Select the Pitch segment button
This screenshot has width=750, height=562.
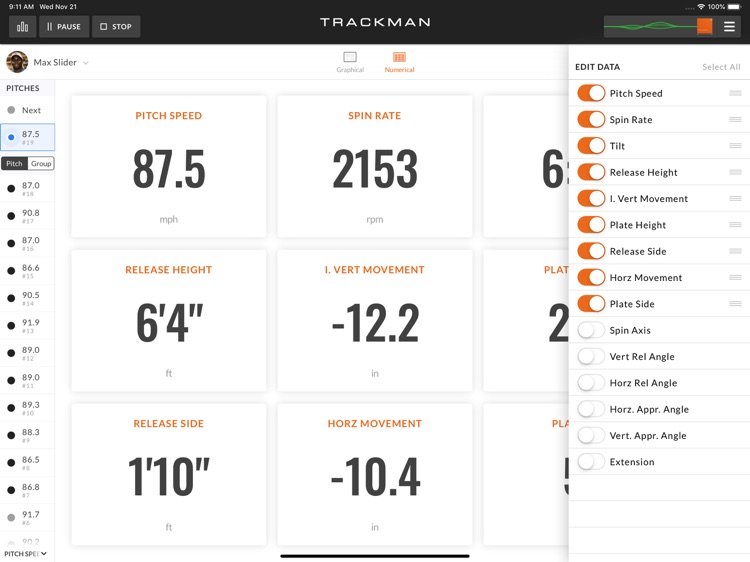pos(14,164)
